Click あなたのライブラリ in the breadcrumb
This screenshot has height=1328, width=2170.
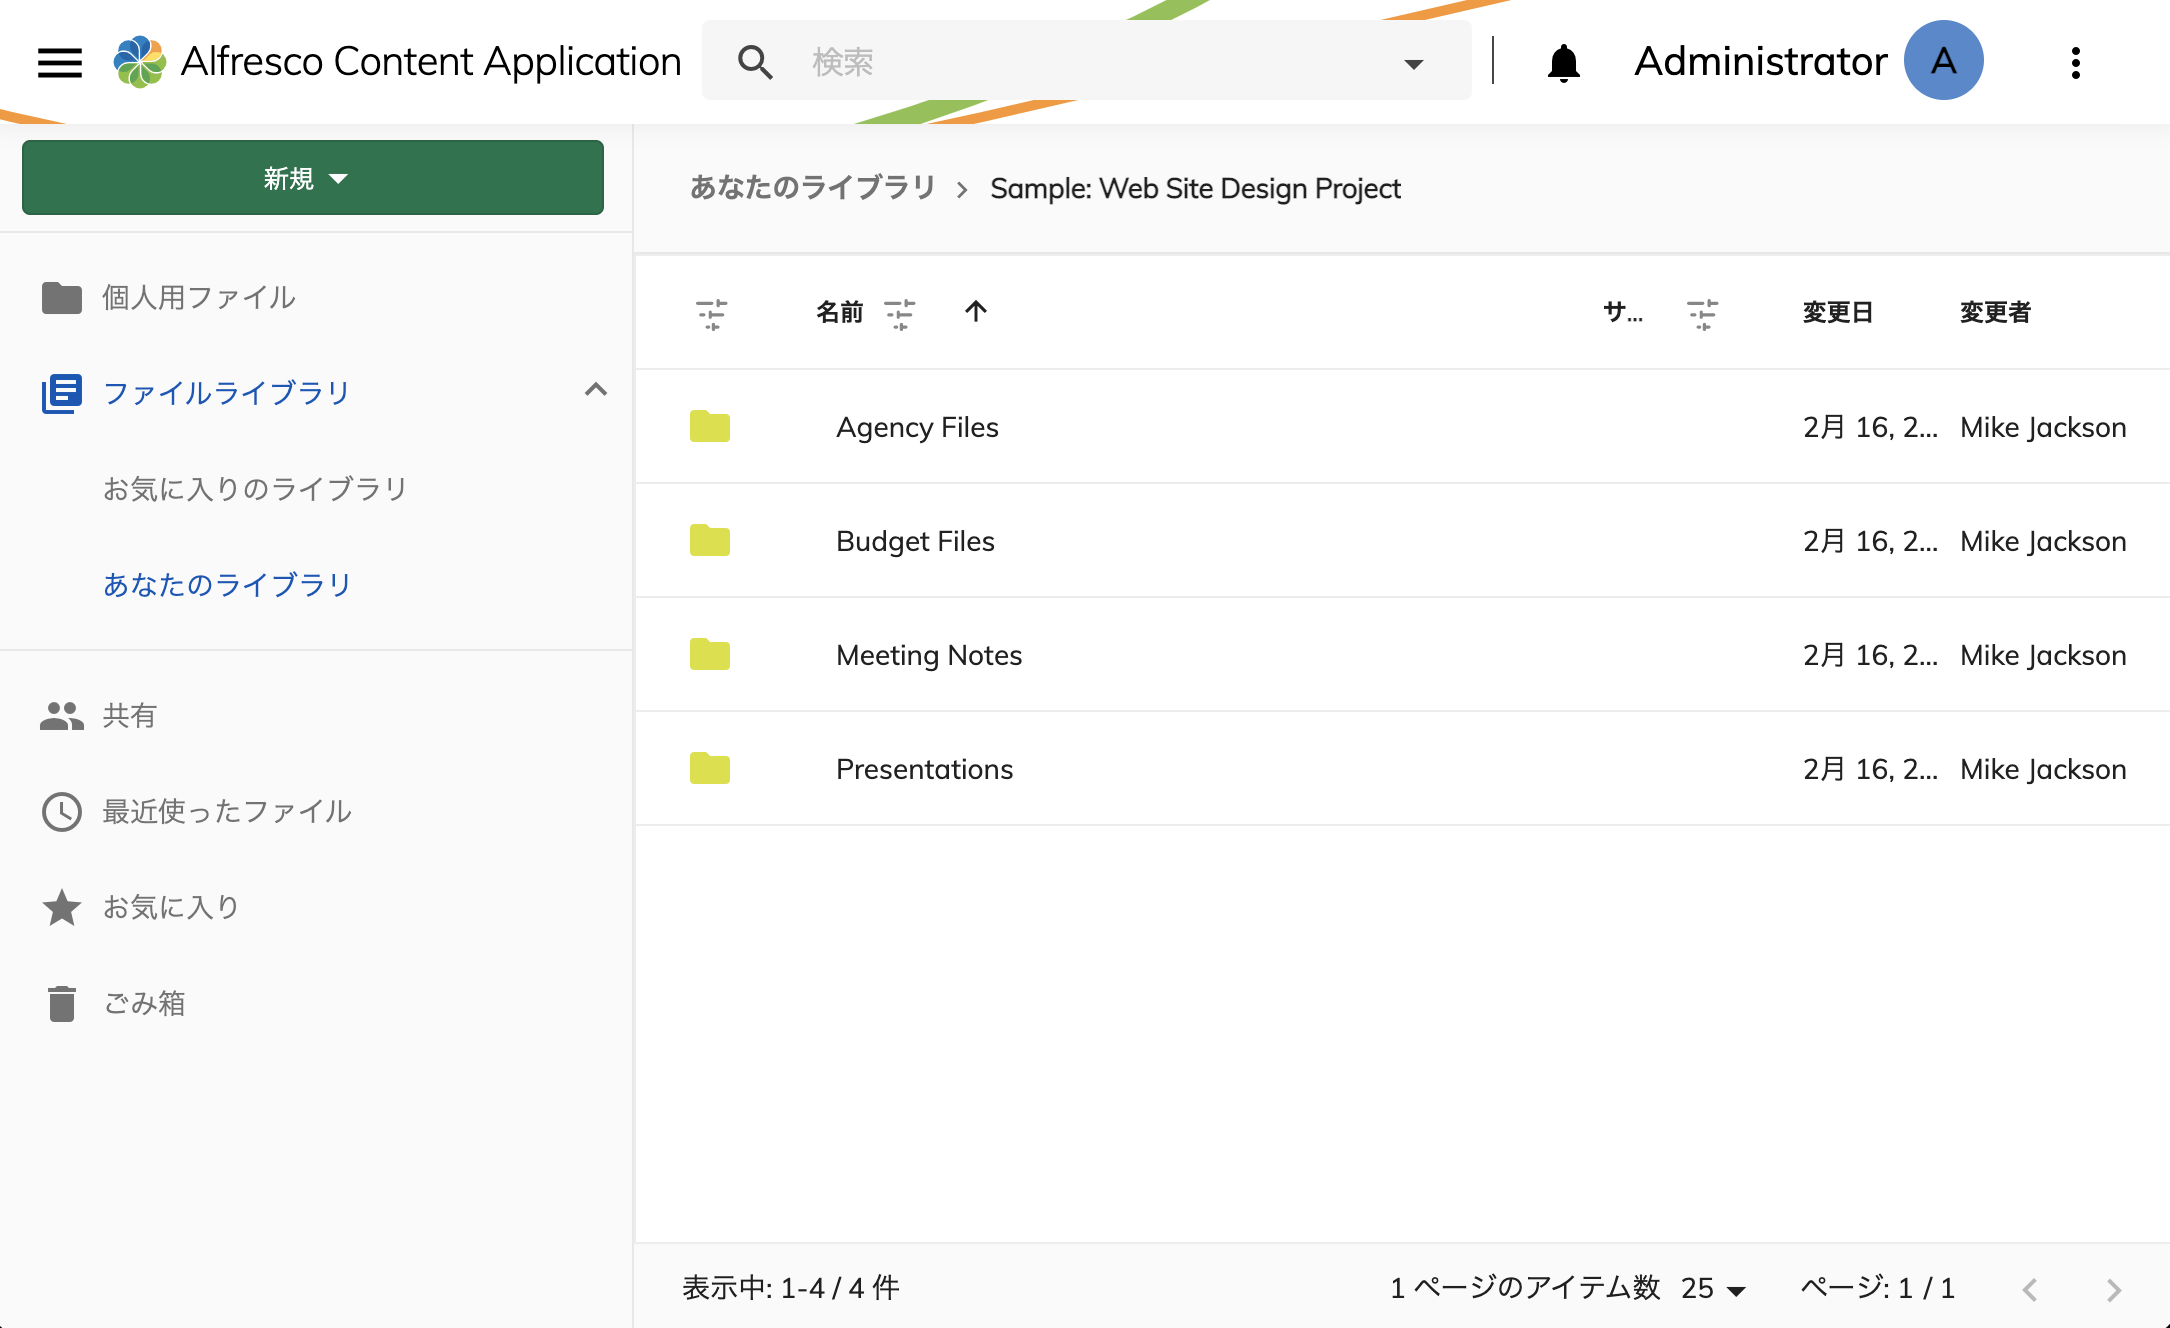click(812, 188)
